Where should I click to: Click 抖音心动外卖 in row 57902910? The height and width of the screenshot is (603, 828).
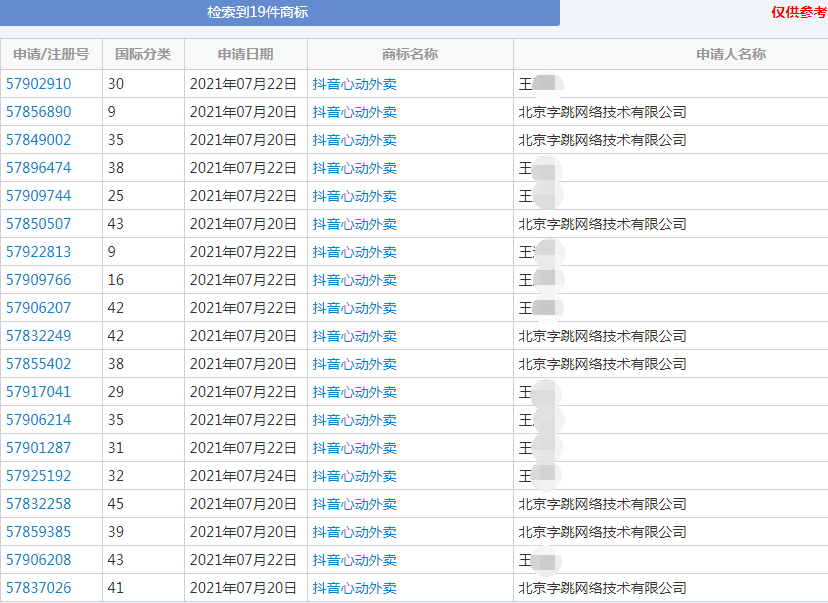click(354, 84)
